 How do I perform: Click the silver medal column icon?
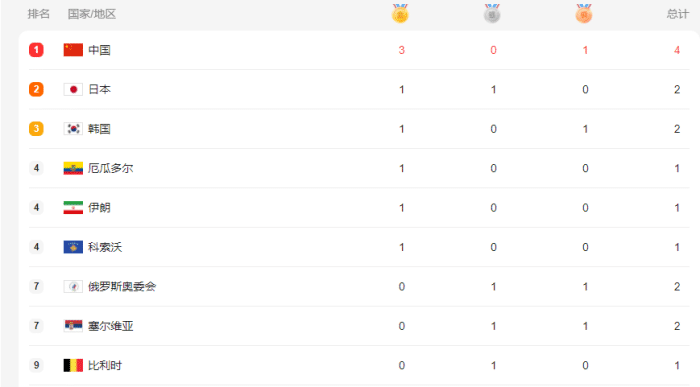(x=492, y=13)
